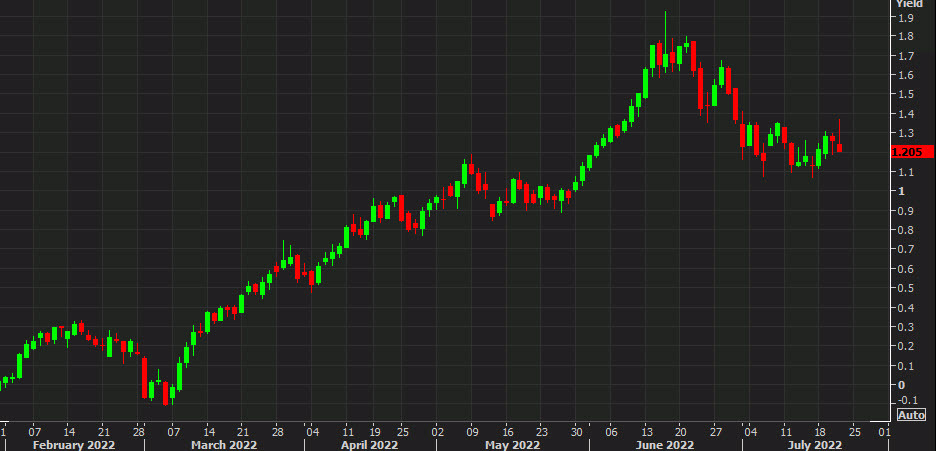This screenshot has width=936, height=451.
Task: Click the 1.1 yield axis value
Action: pyautogui.click(x=906, y=172)
